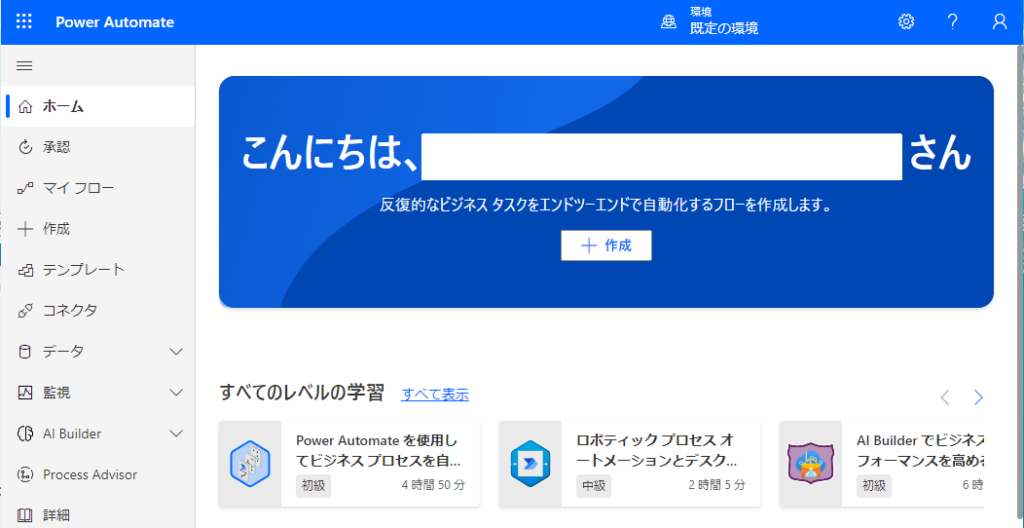The width and height of the screenshot is (1024, 528).
Task: Click the こんにちは、 greeting text
Action: pyautogui.click(x=329, y=155)
